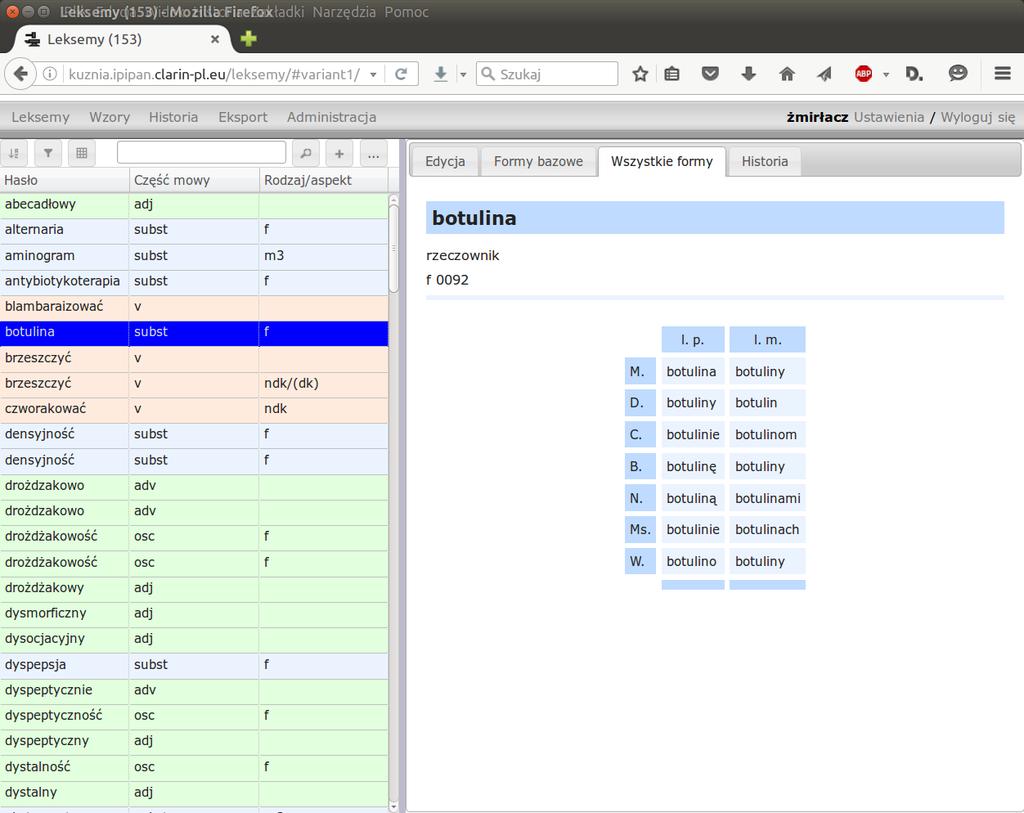The width and height of the screenshot is (1024, 813).
Task: Open the filter funnel icon
Action: coord(48,154)
